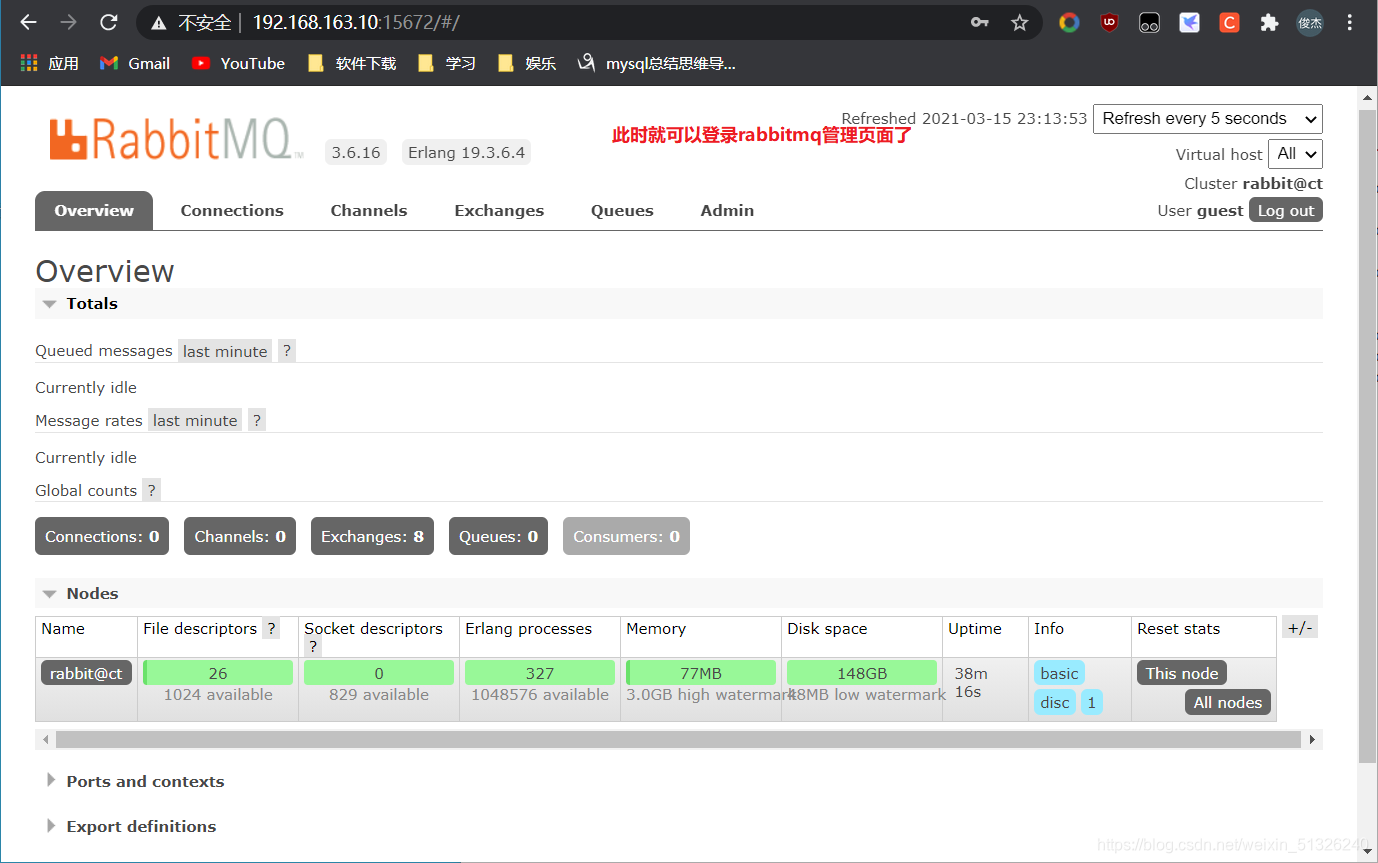Switch to the Queues tab
The image size is (1378, 863).
tap(622, 211)
